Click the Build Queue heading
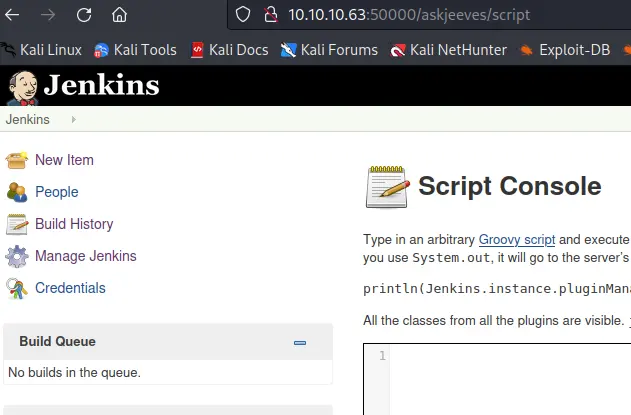Viewport: 631px width, 415px height. (58, 341)
